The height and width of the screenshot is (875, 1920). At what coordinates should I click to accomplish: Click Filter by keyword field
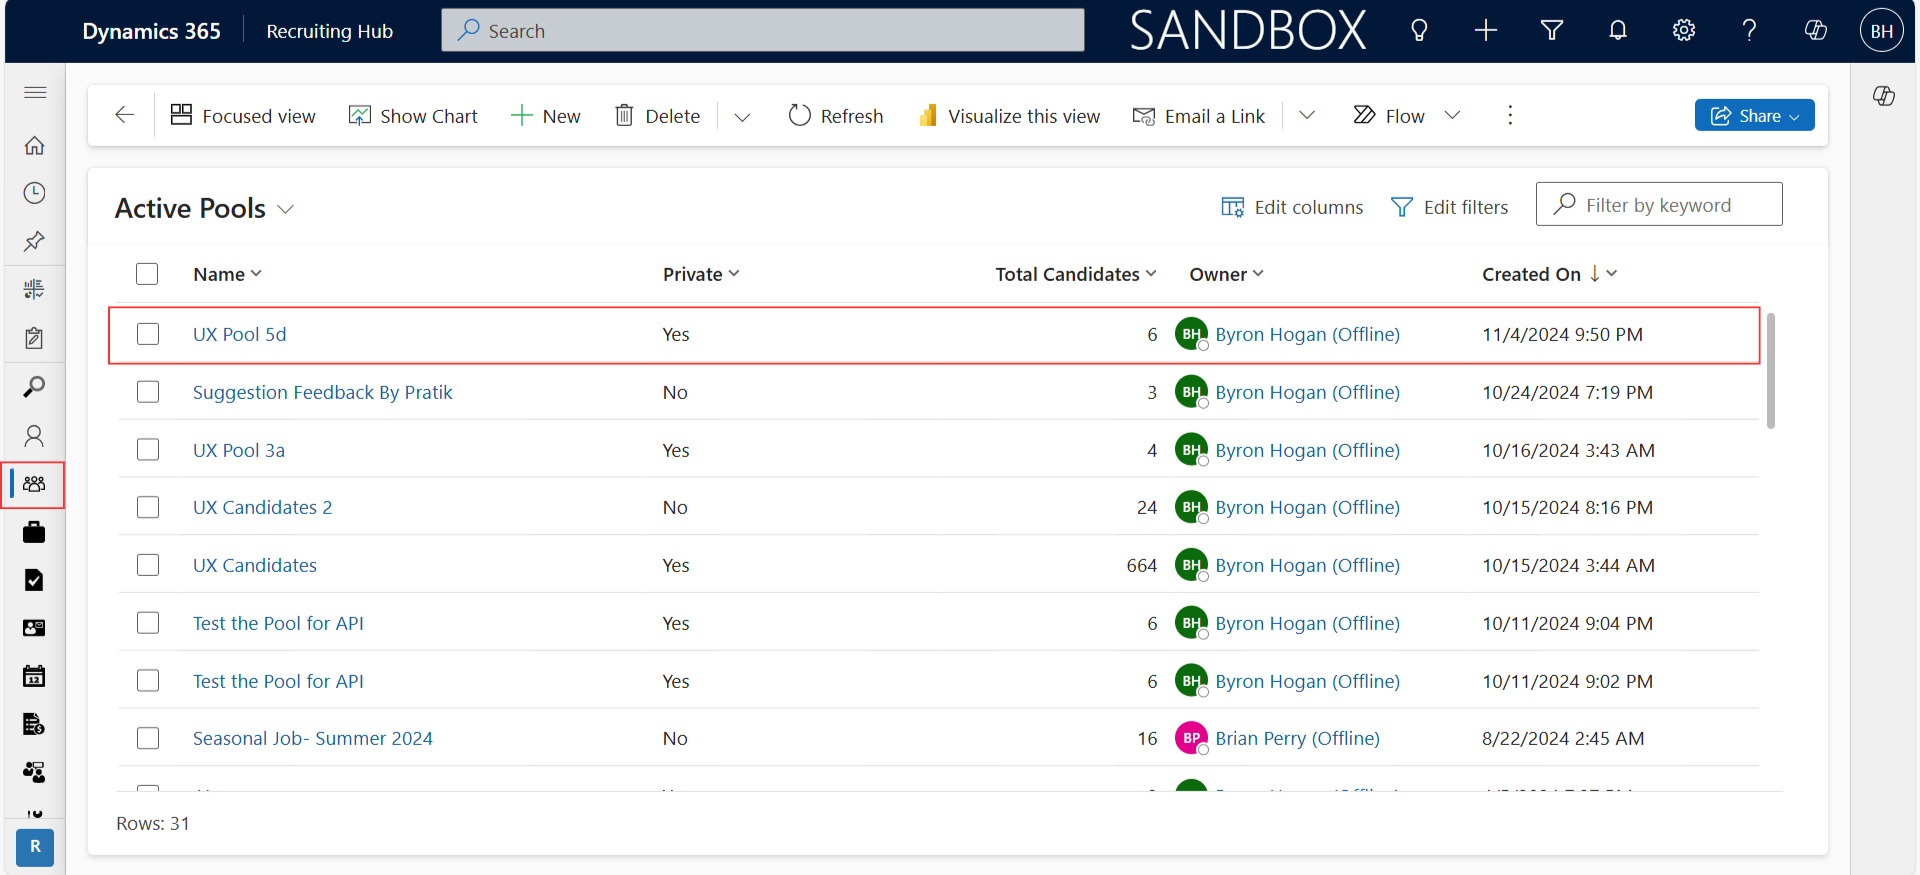click(x=1659, y=204)
